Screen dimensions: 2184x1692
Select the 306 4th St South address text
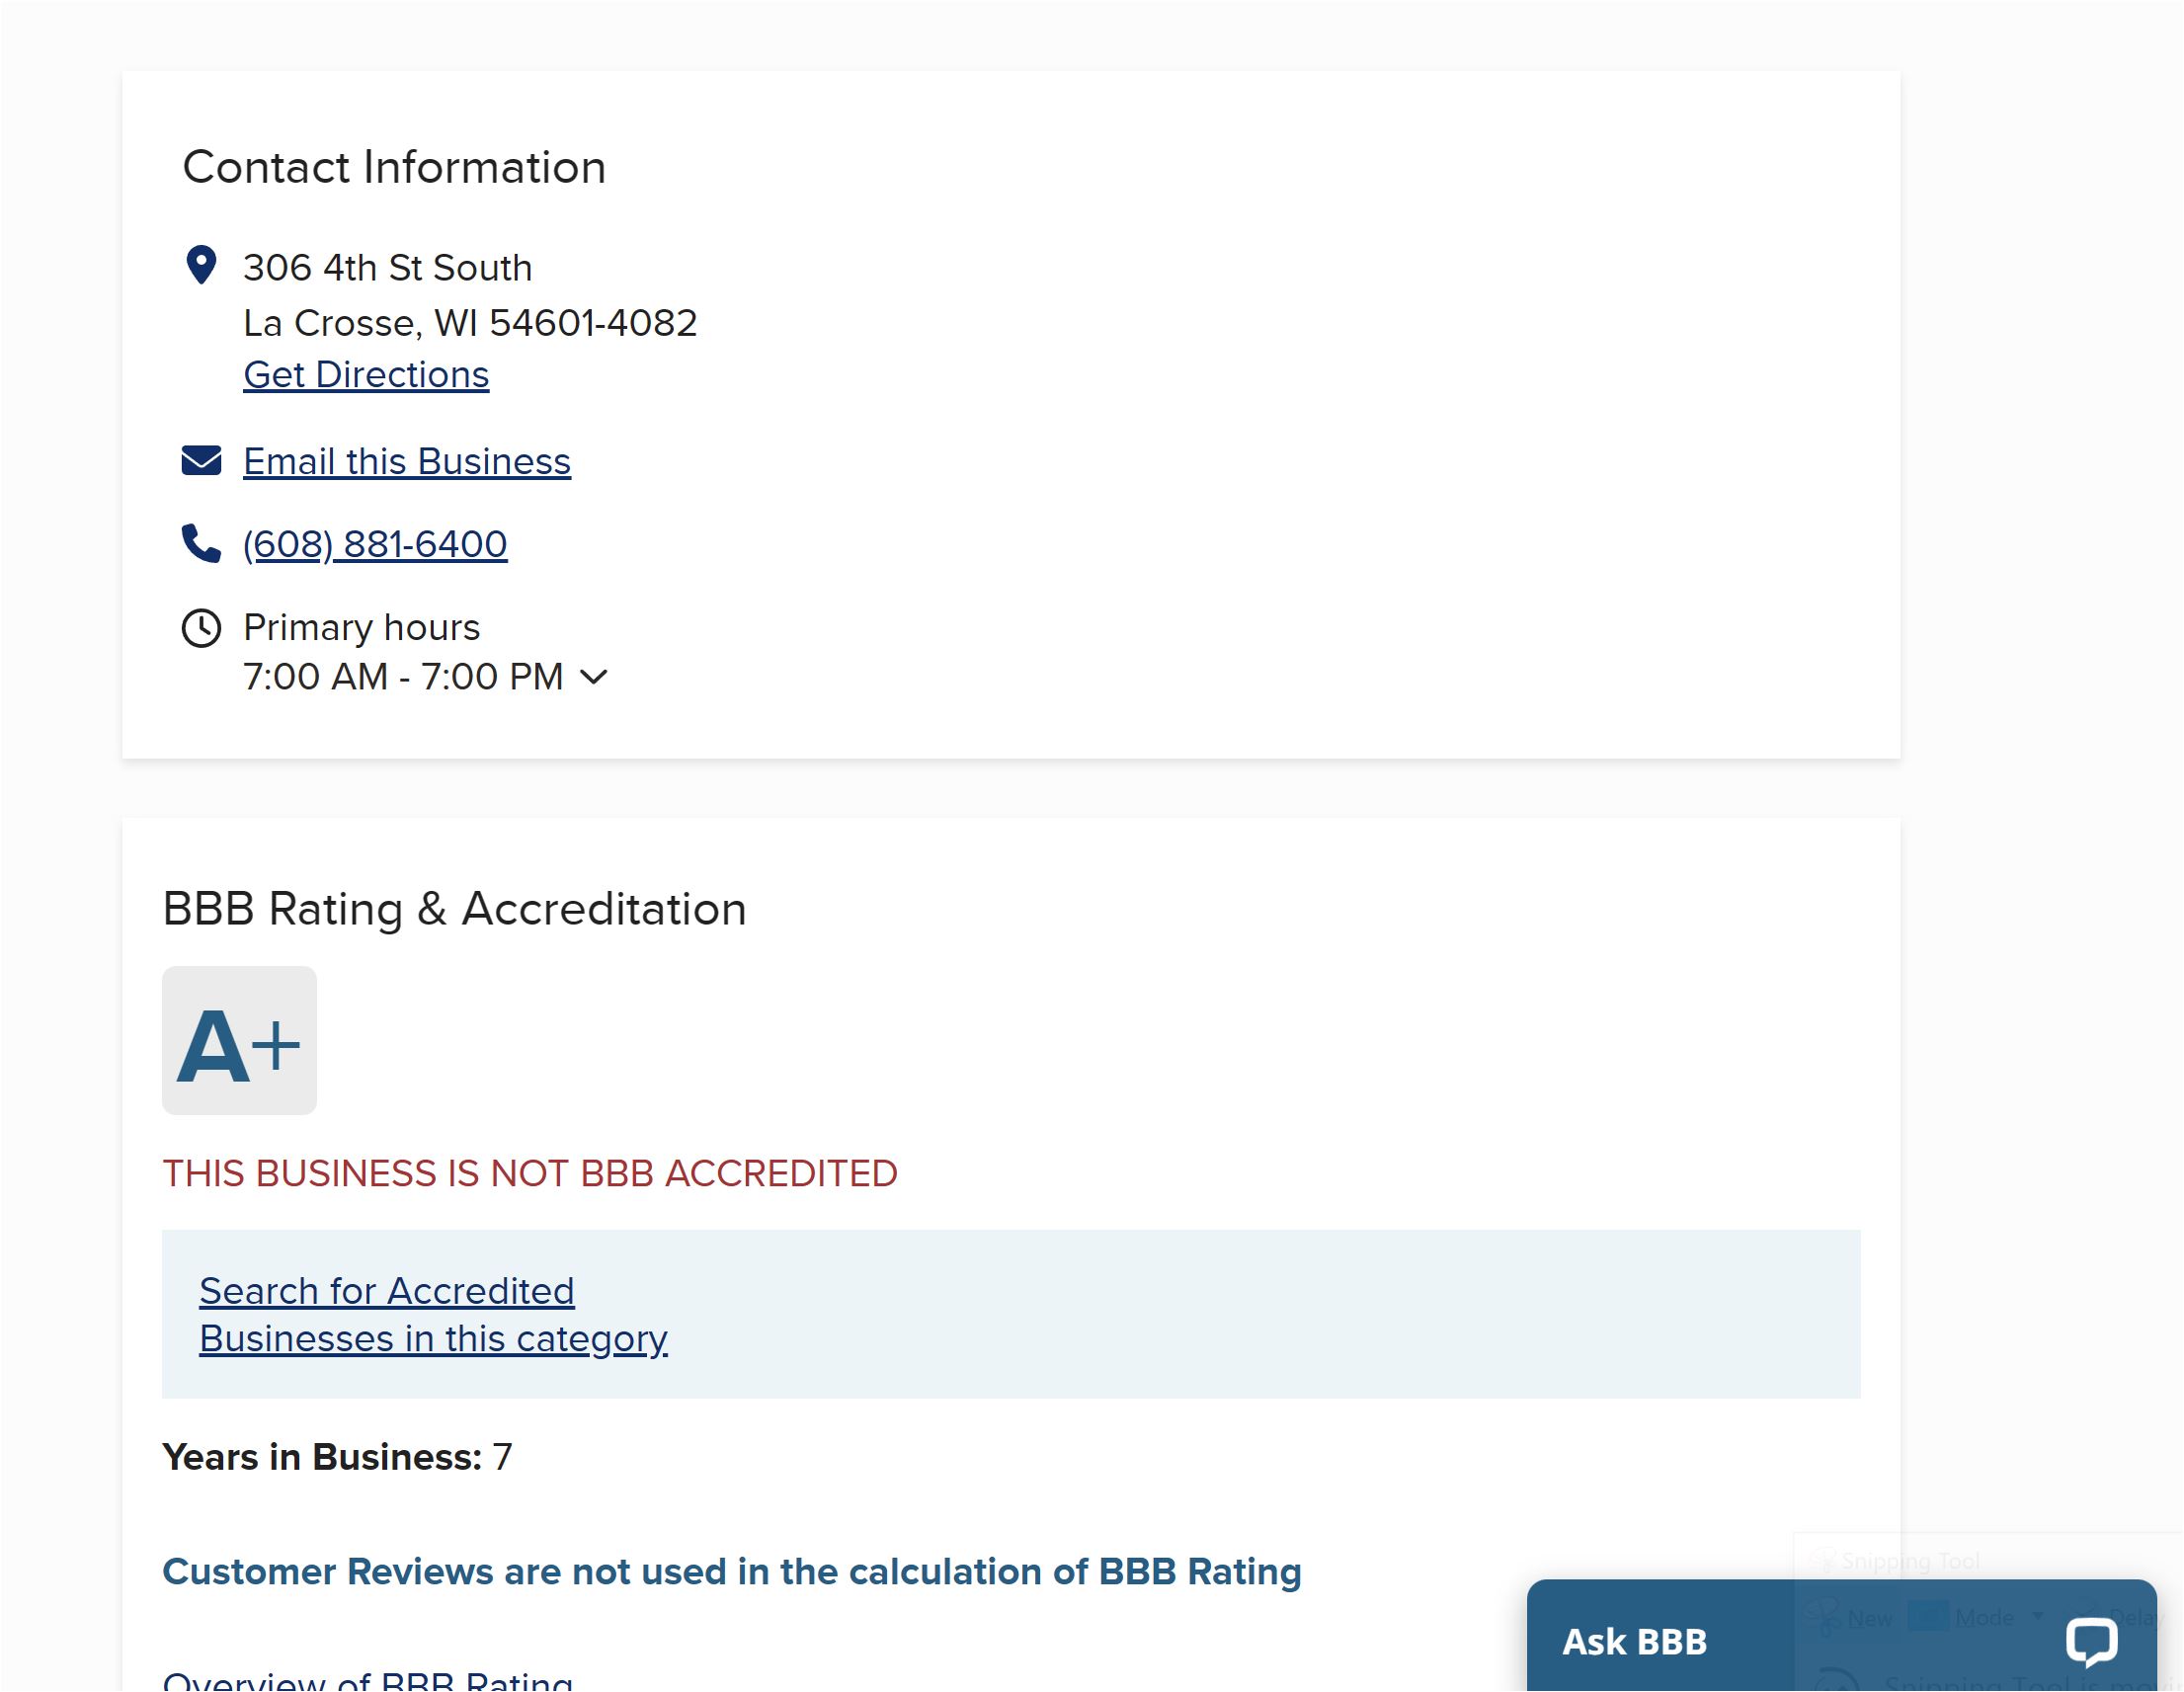click(388, 268)
